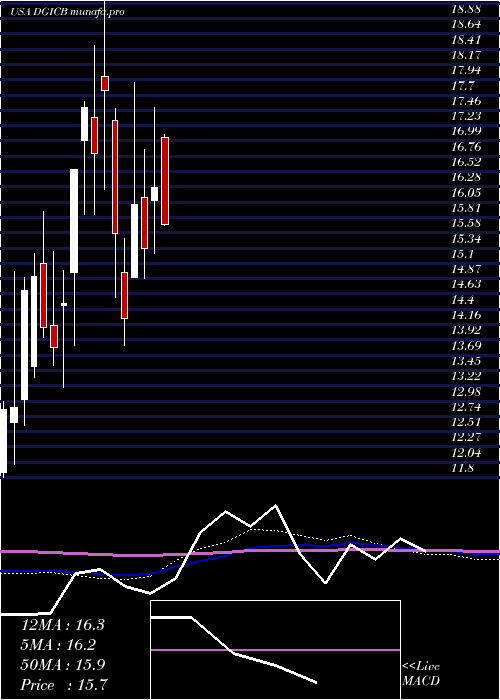Image resolution: width=500 pixels, height=700 pixels.
Task: Click the 12.74 price axis label
Action: (x=466, y=407)
